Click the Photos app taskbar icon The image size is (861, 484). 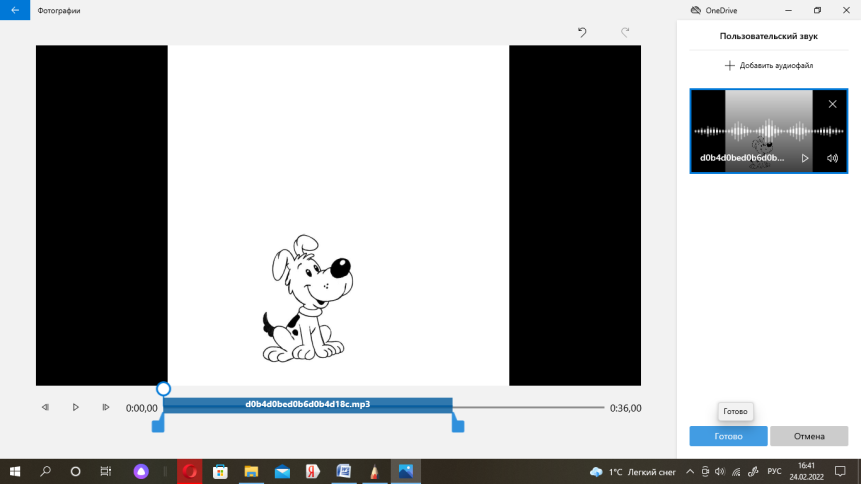point(406,471)
